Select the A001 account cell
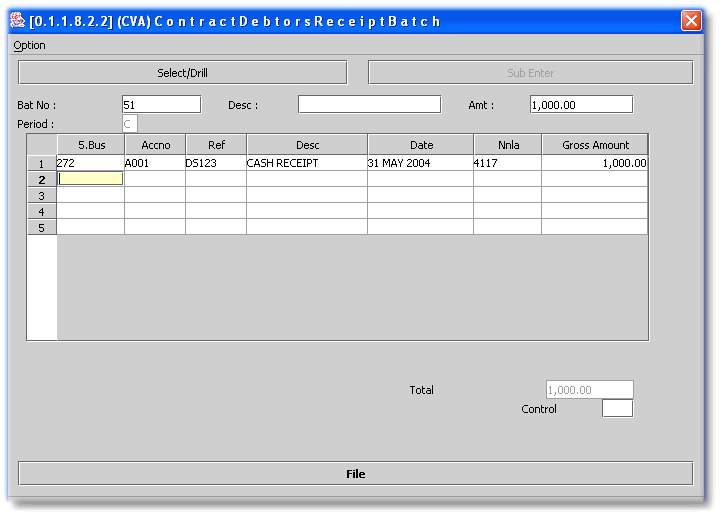The width and height of the screenshot is (724, 520). pos(155,163)
